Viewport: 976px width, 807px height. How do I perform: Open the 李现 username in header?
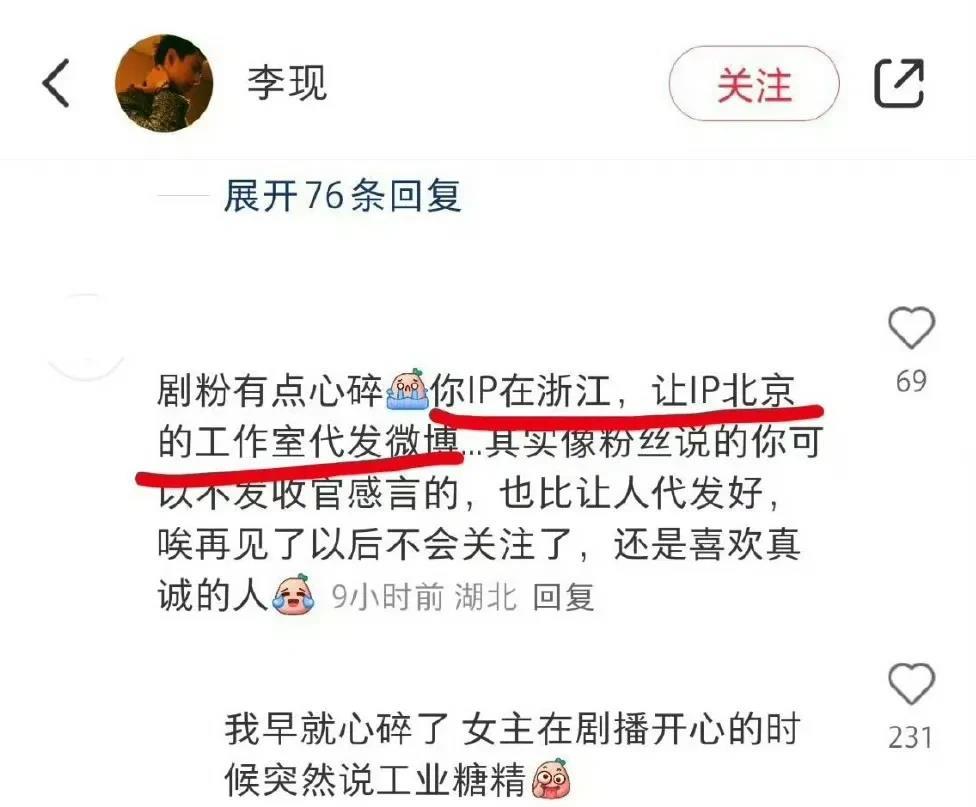287,83
